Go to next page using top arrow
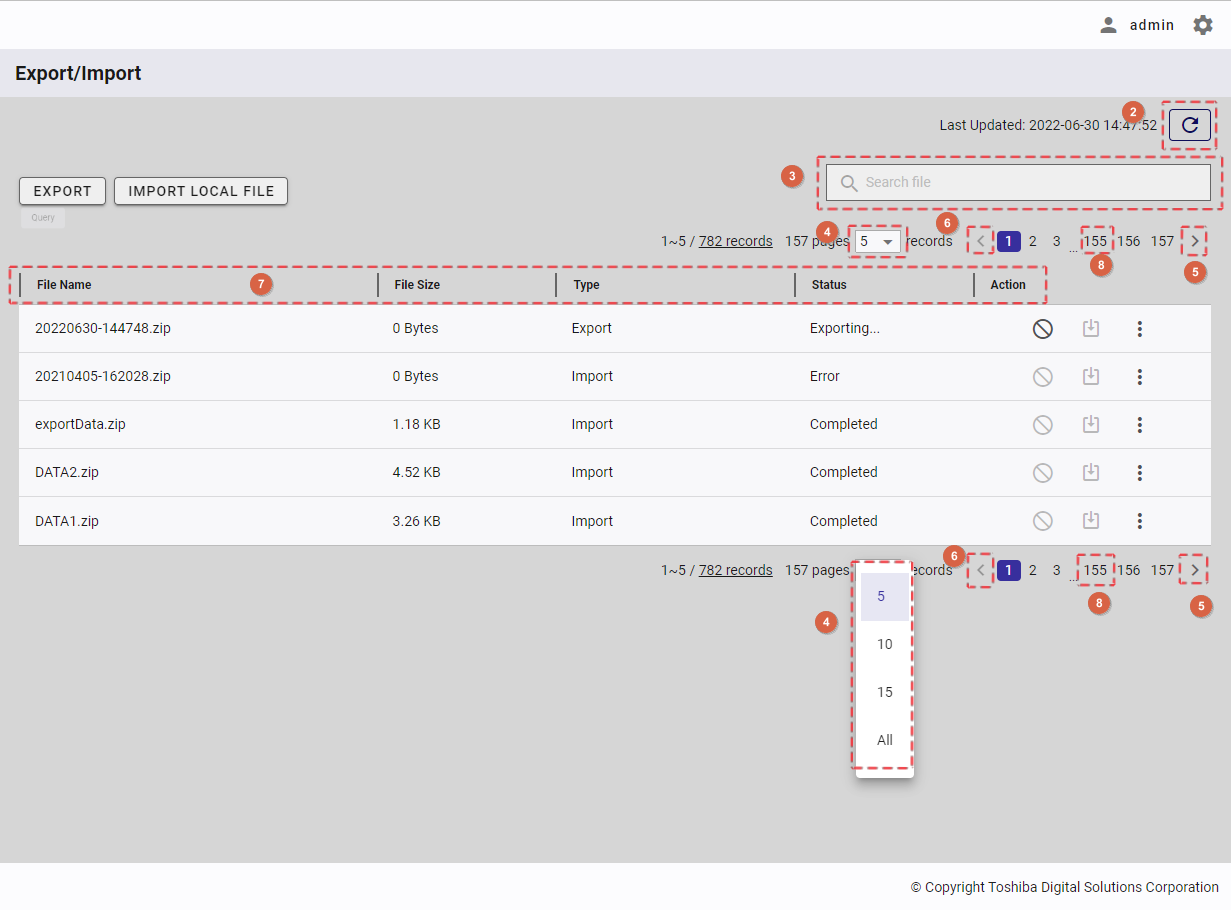 [1194, 241]
